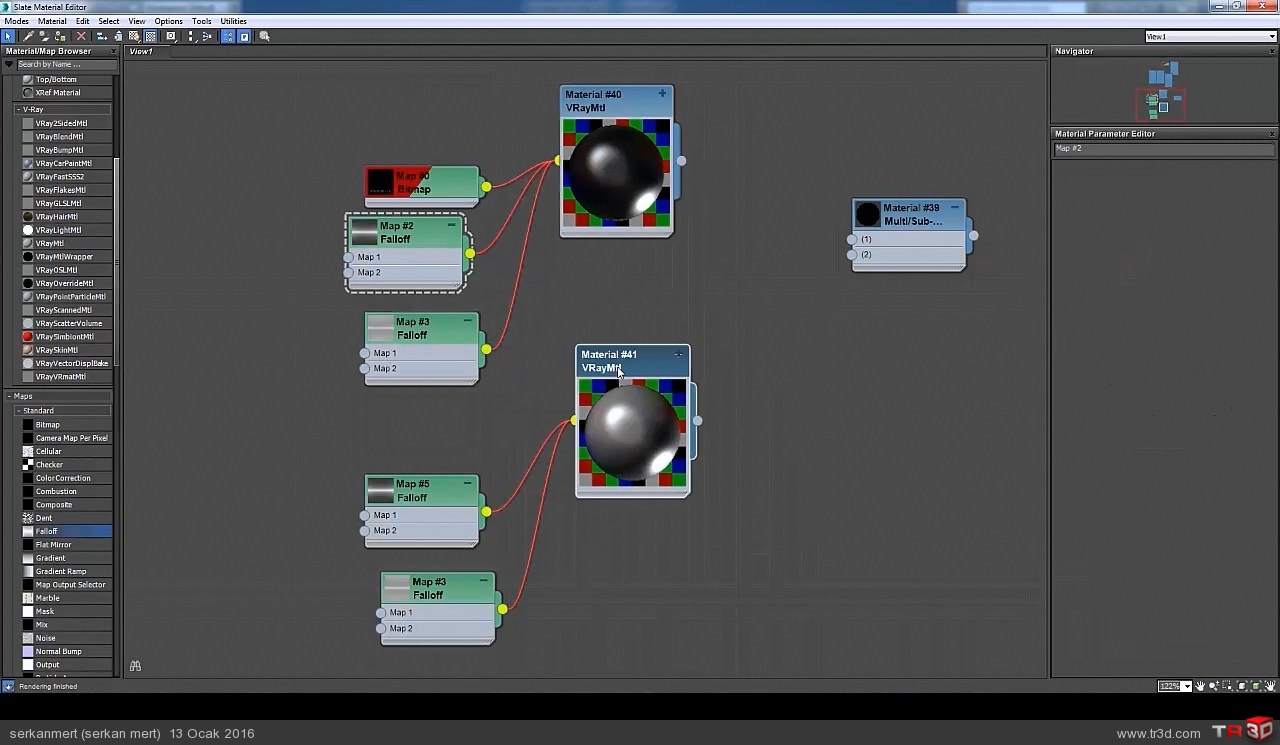Delete selected with red X icon
This screenshot has height=745, width=1280.
click(x=81, y=36)
